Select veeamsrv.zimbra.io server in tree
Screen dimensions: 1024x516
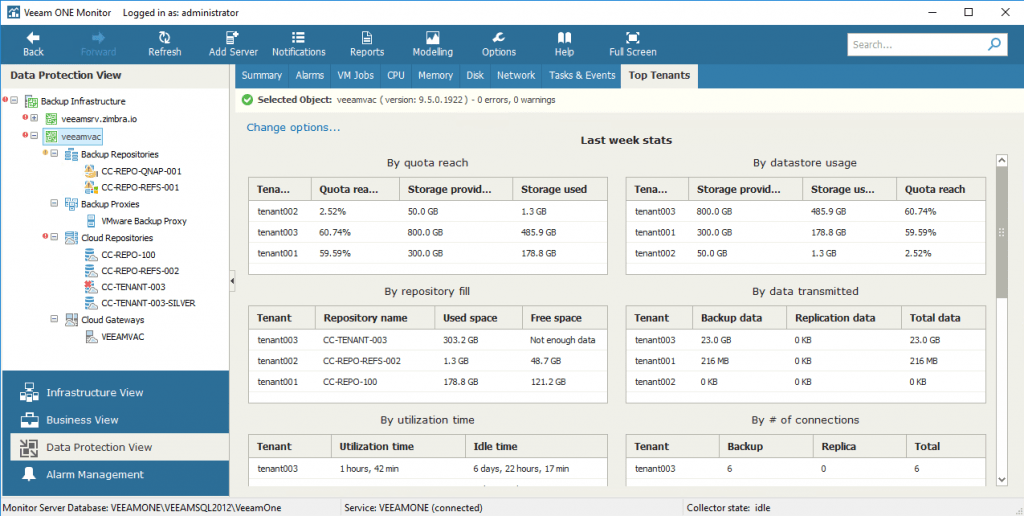pos(99,119)
